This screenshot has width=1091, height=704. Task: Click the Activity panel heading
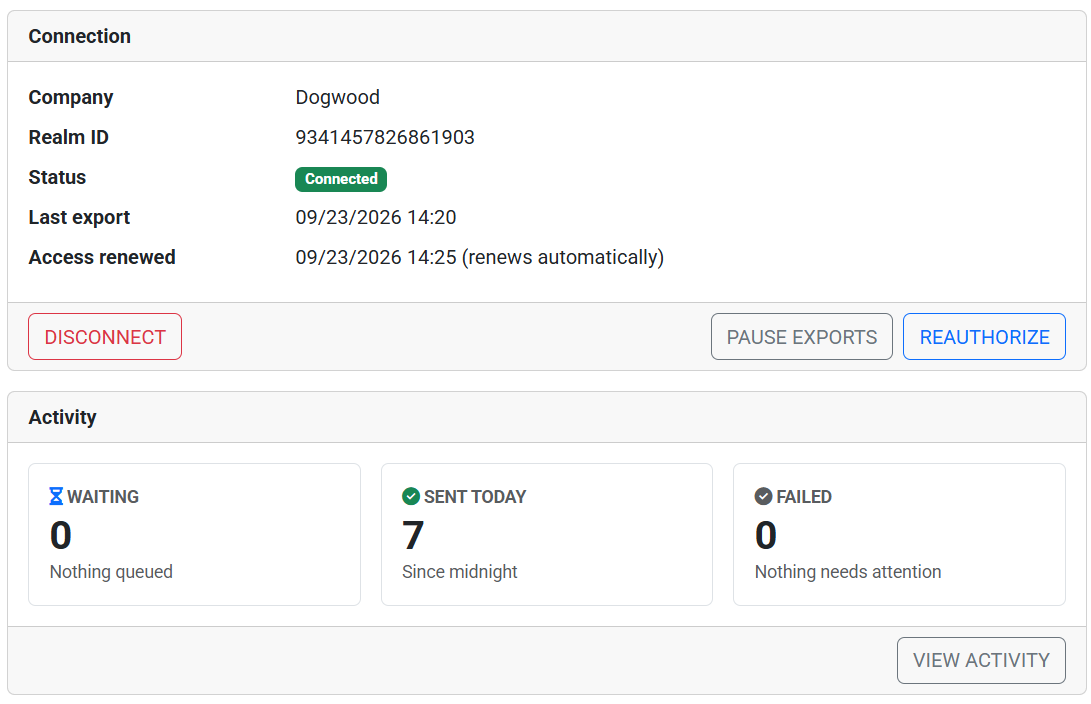63,417
